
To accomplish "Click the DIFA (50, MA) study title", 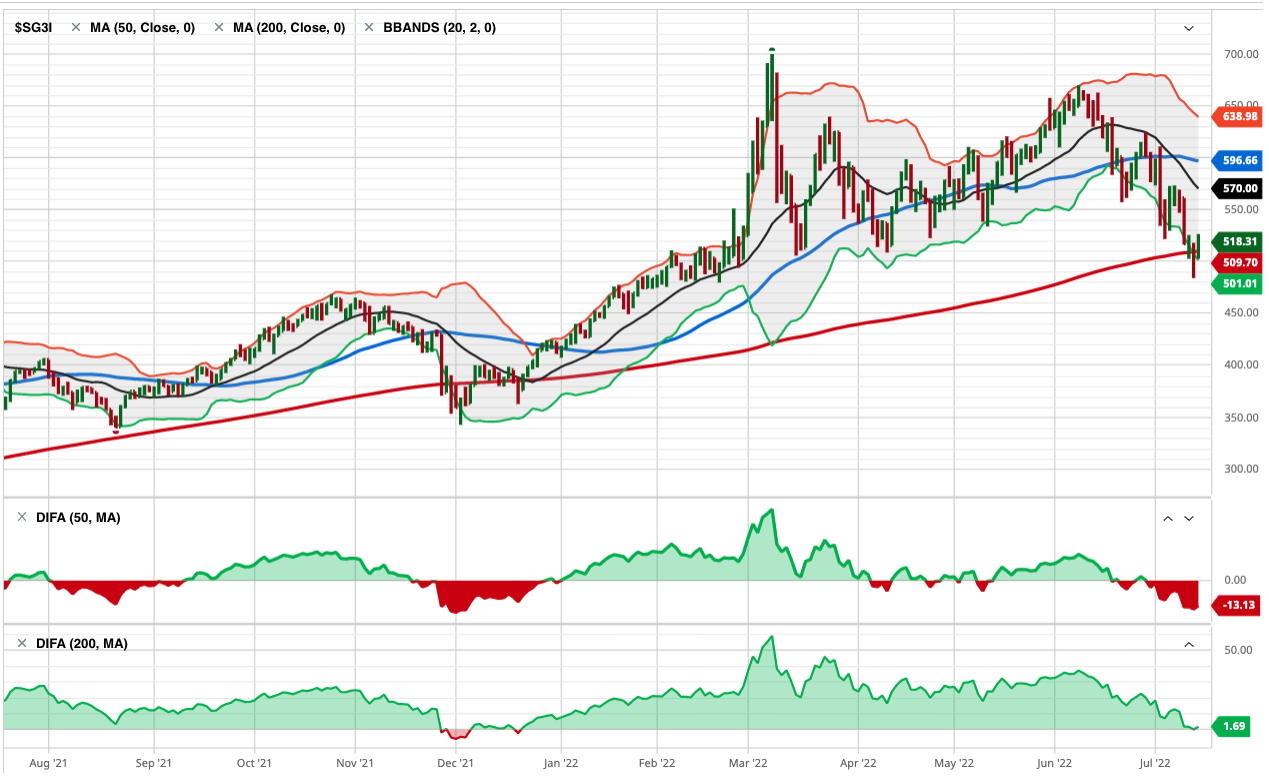I will click(x=77, y=518).
